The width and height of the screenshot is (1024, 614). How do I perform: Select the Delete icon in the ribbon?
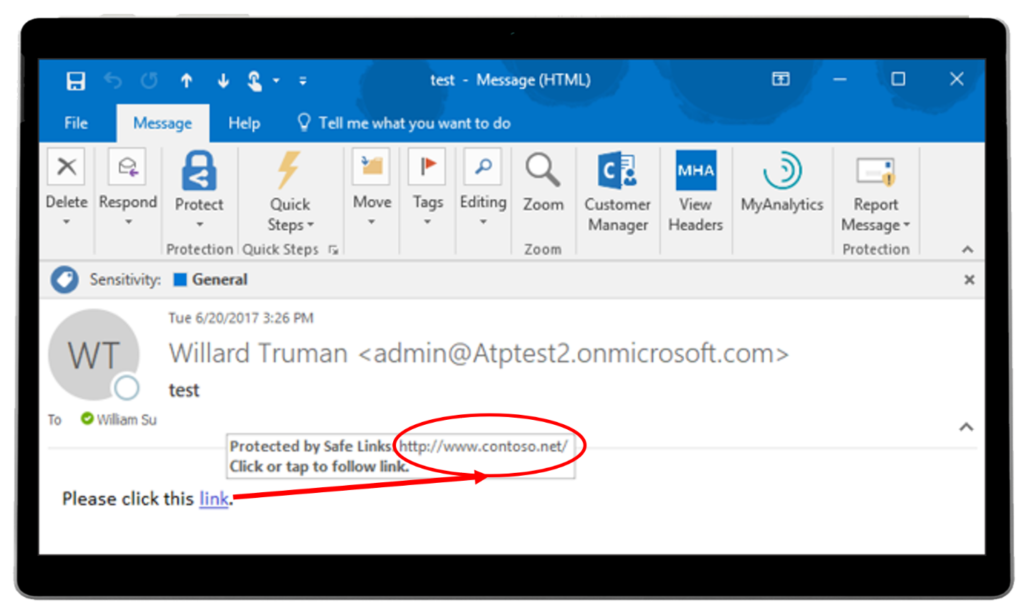point(66,166)
